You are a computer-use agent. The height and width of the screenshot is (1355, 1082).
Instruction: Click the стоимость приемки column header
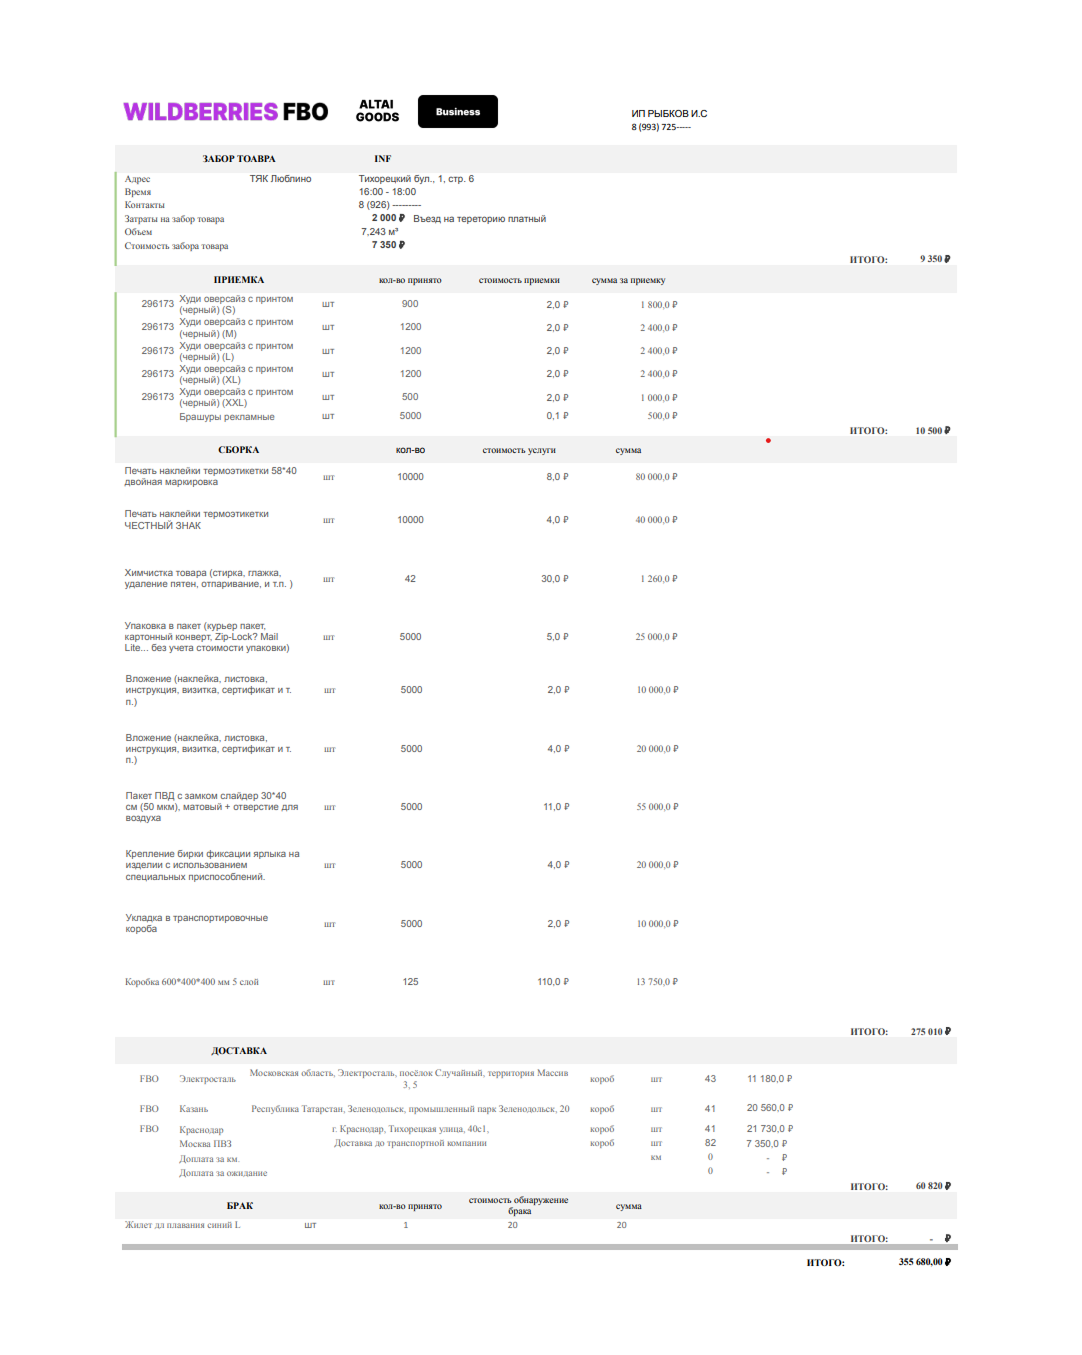coord(519,280)
